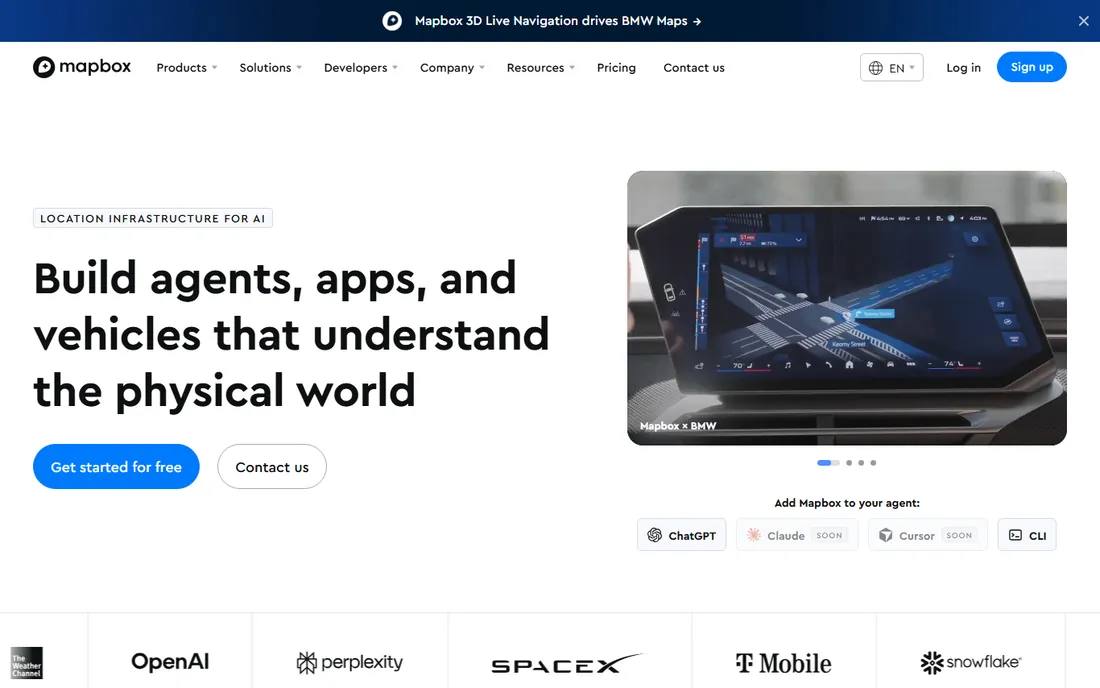
Task: Click the Mapbox logo in the header
Action: tap(81, 67)
